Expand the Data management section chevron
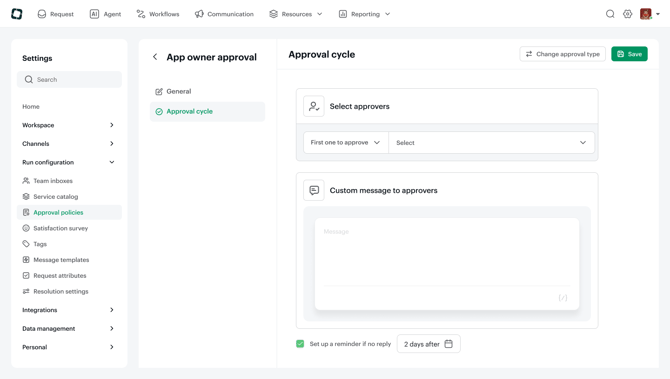Viewport: 670px width, 379px height. (112, 329)
